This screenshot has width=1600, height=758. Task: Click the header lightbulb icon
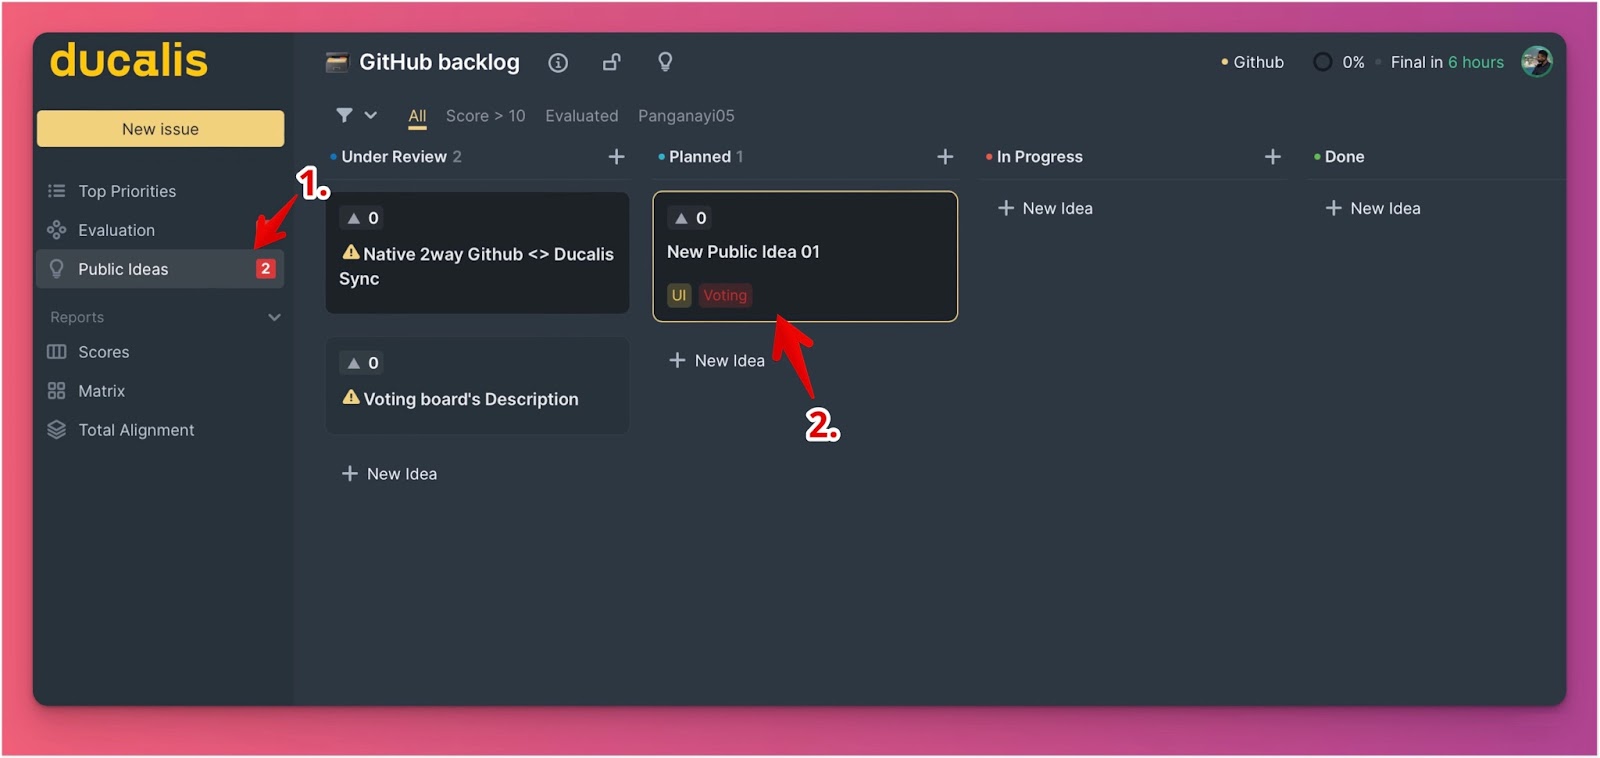[x=665, y=62]
